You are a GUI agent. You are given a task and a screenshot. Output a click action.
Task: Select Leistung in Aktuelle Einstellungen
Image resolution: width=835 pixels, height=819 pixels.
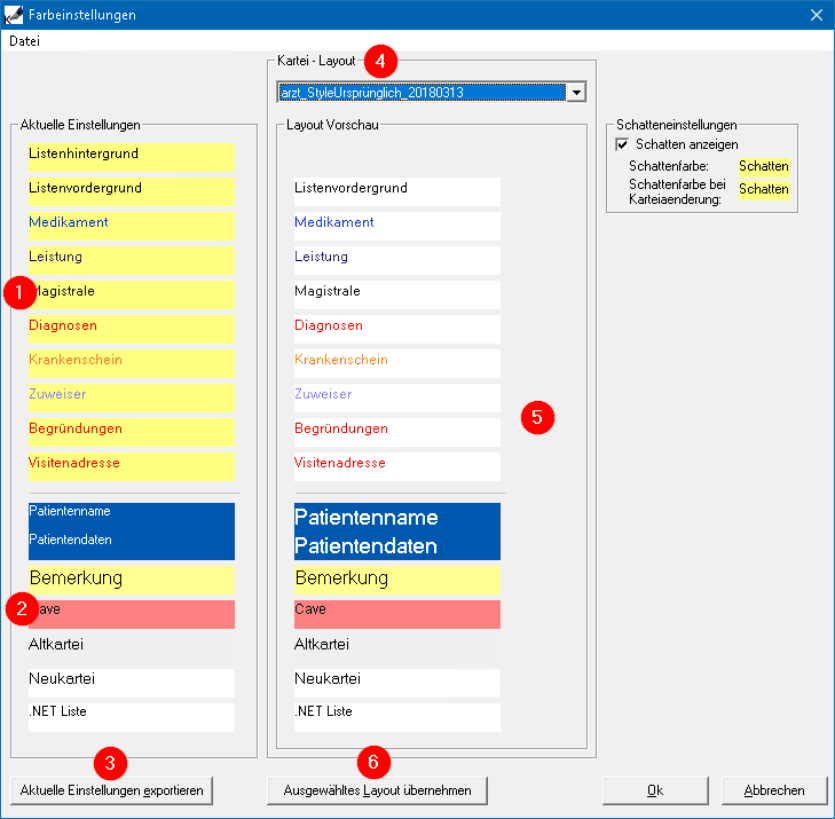(x=132, y=260)
